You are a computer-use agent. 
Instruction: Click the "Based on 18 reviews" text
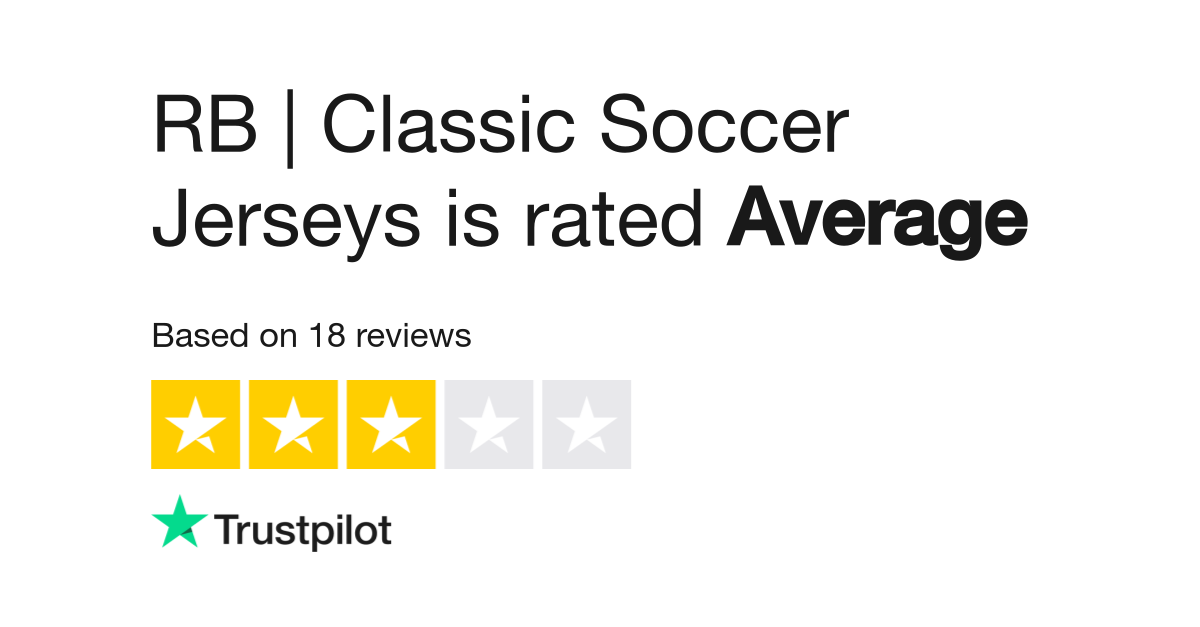(x=311, y=337)
